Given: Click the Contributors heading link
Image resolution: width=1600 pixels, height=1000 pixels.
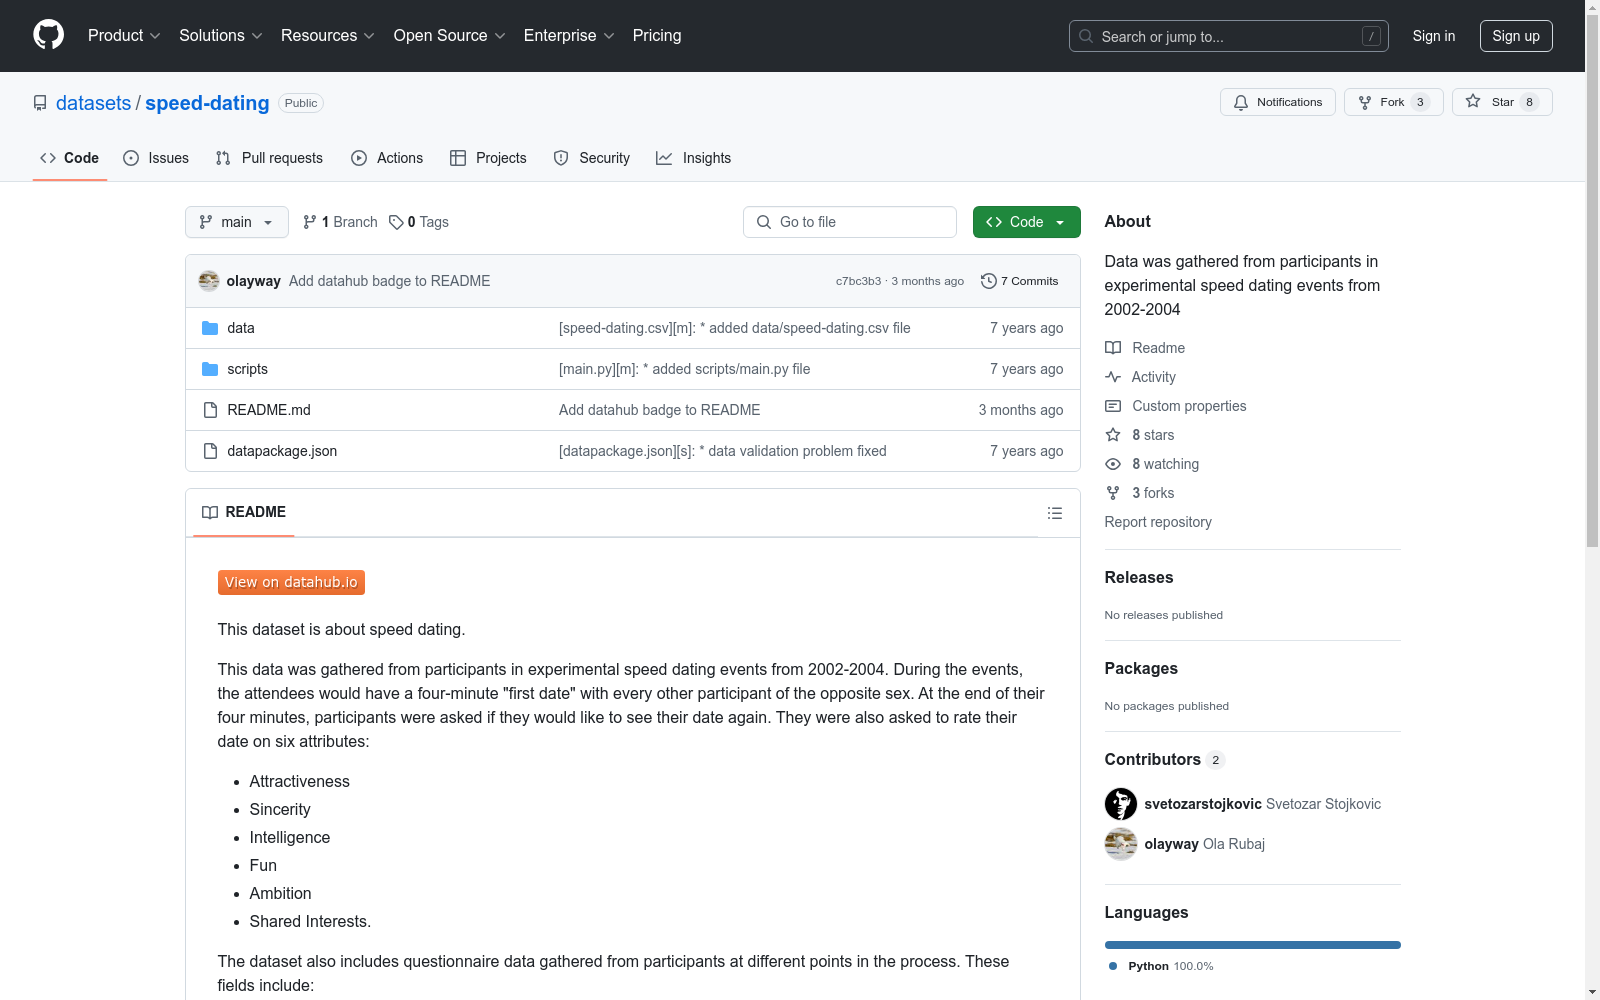Looking at the screenshot, I should (x=1165, y=760).
